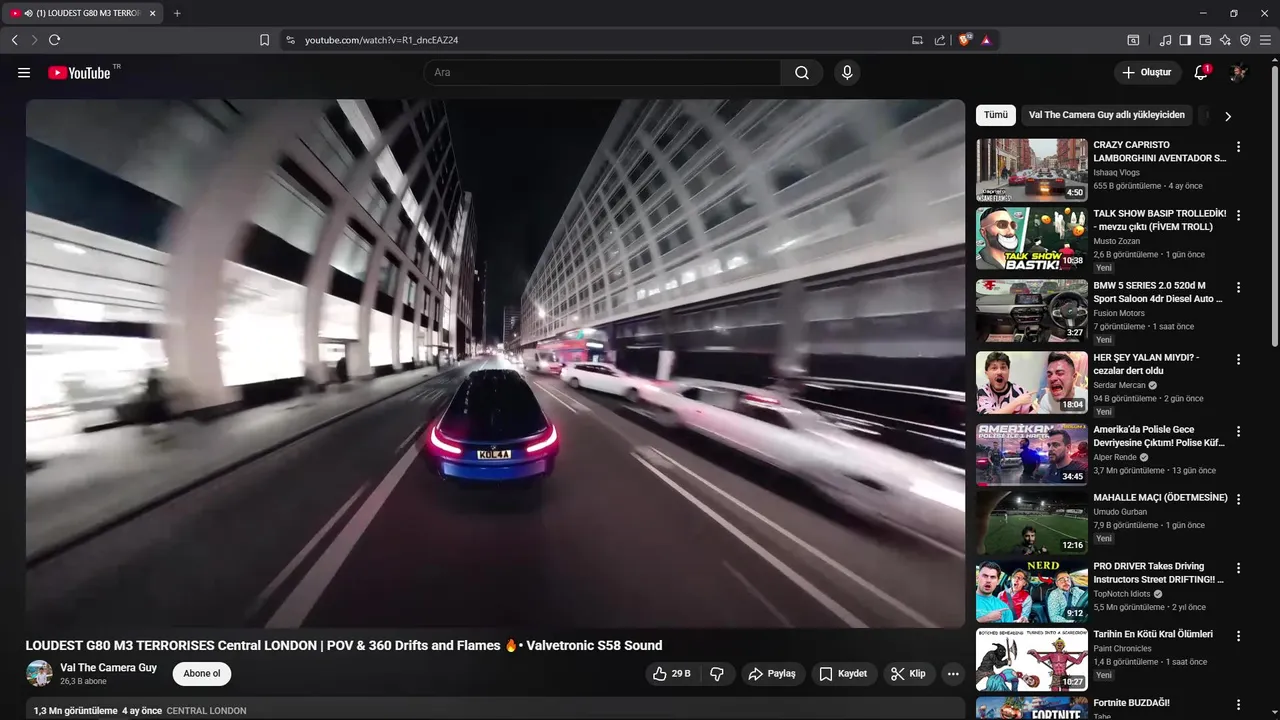Create a clip with Klip button
Screen dimensions: 1280x720
point(909,674)
